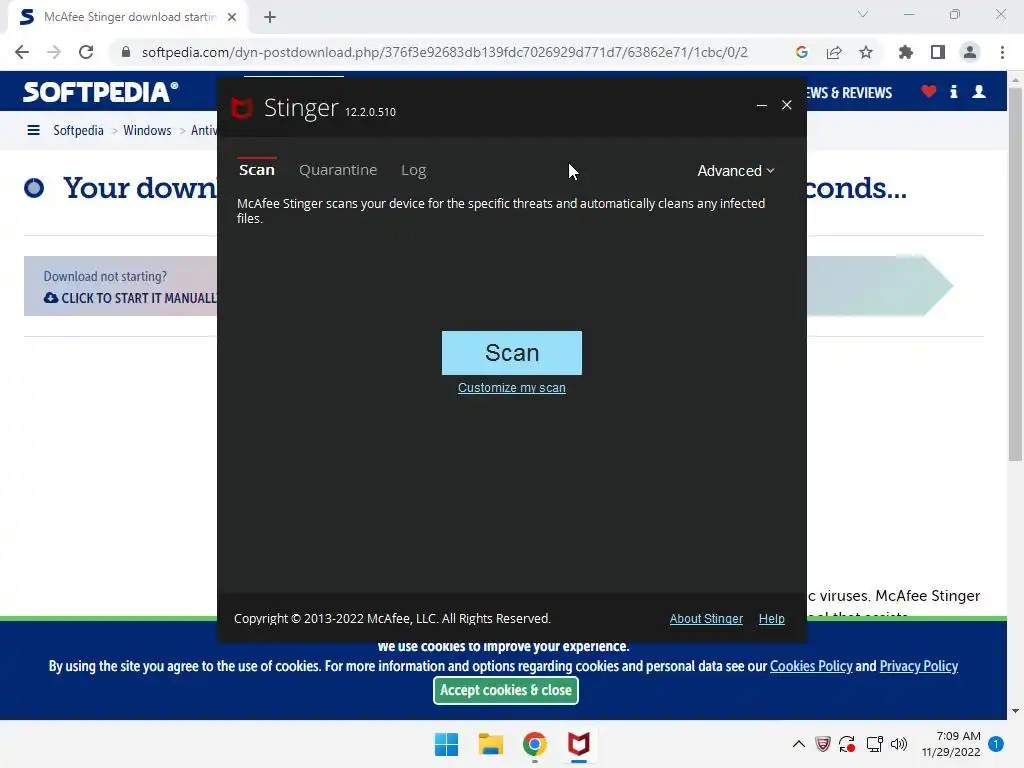This screenshot has height=768, width=1024.
Task: Close the Stinger window
Action: point(786,105)
